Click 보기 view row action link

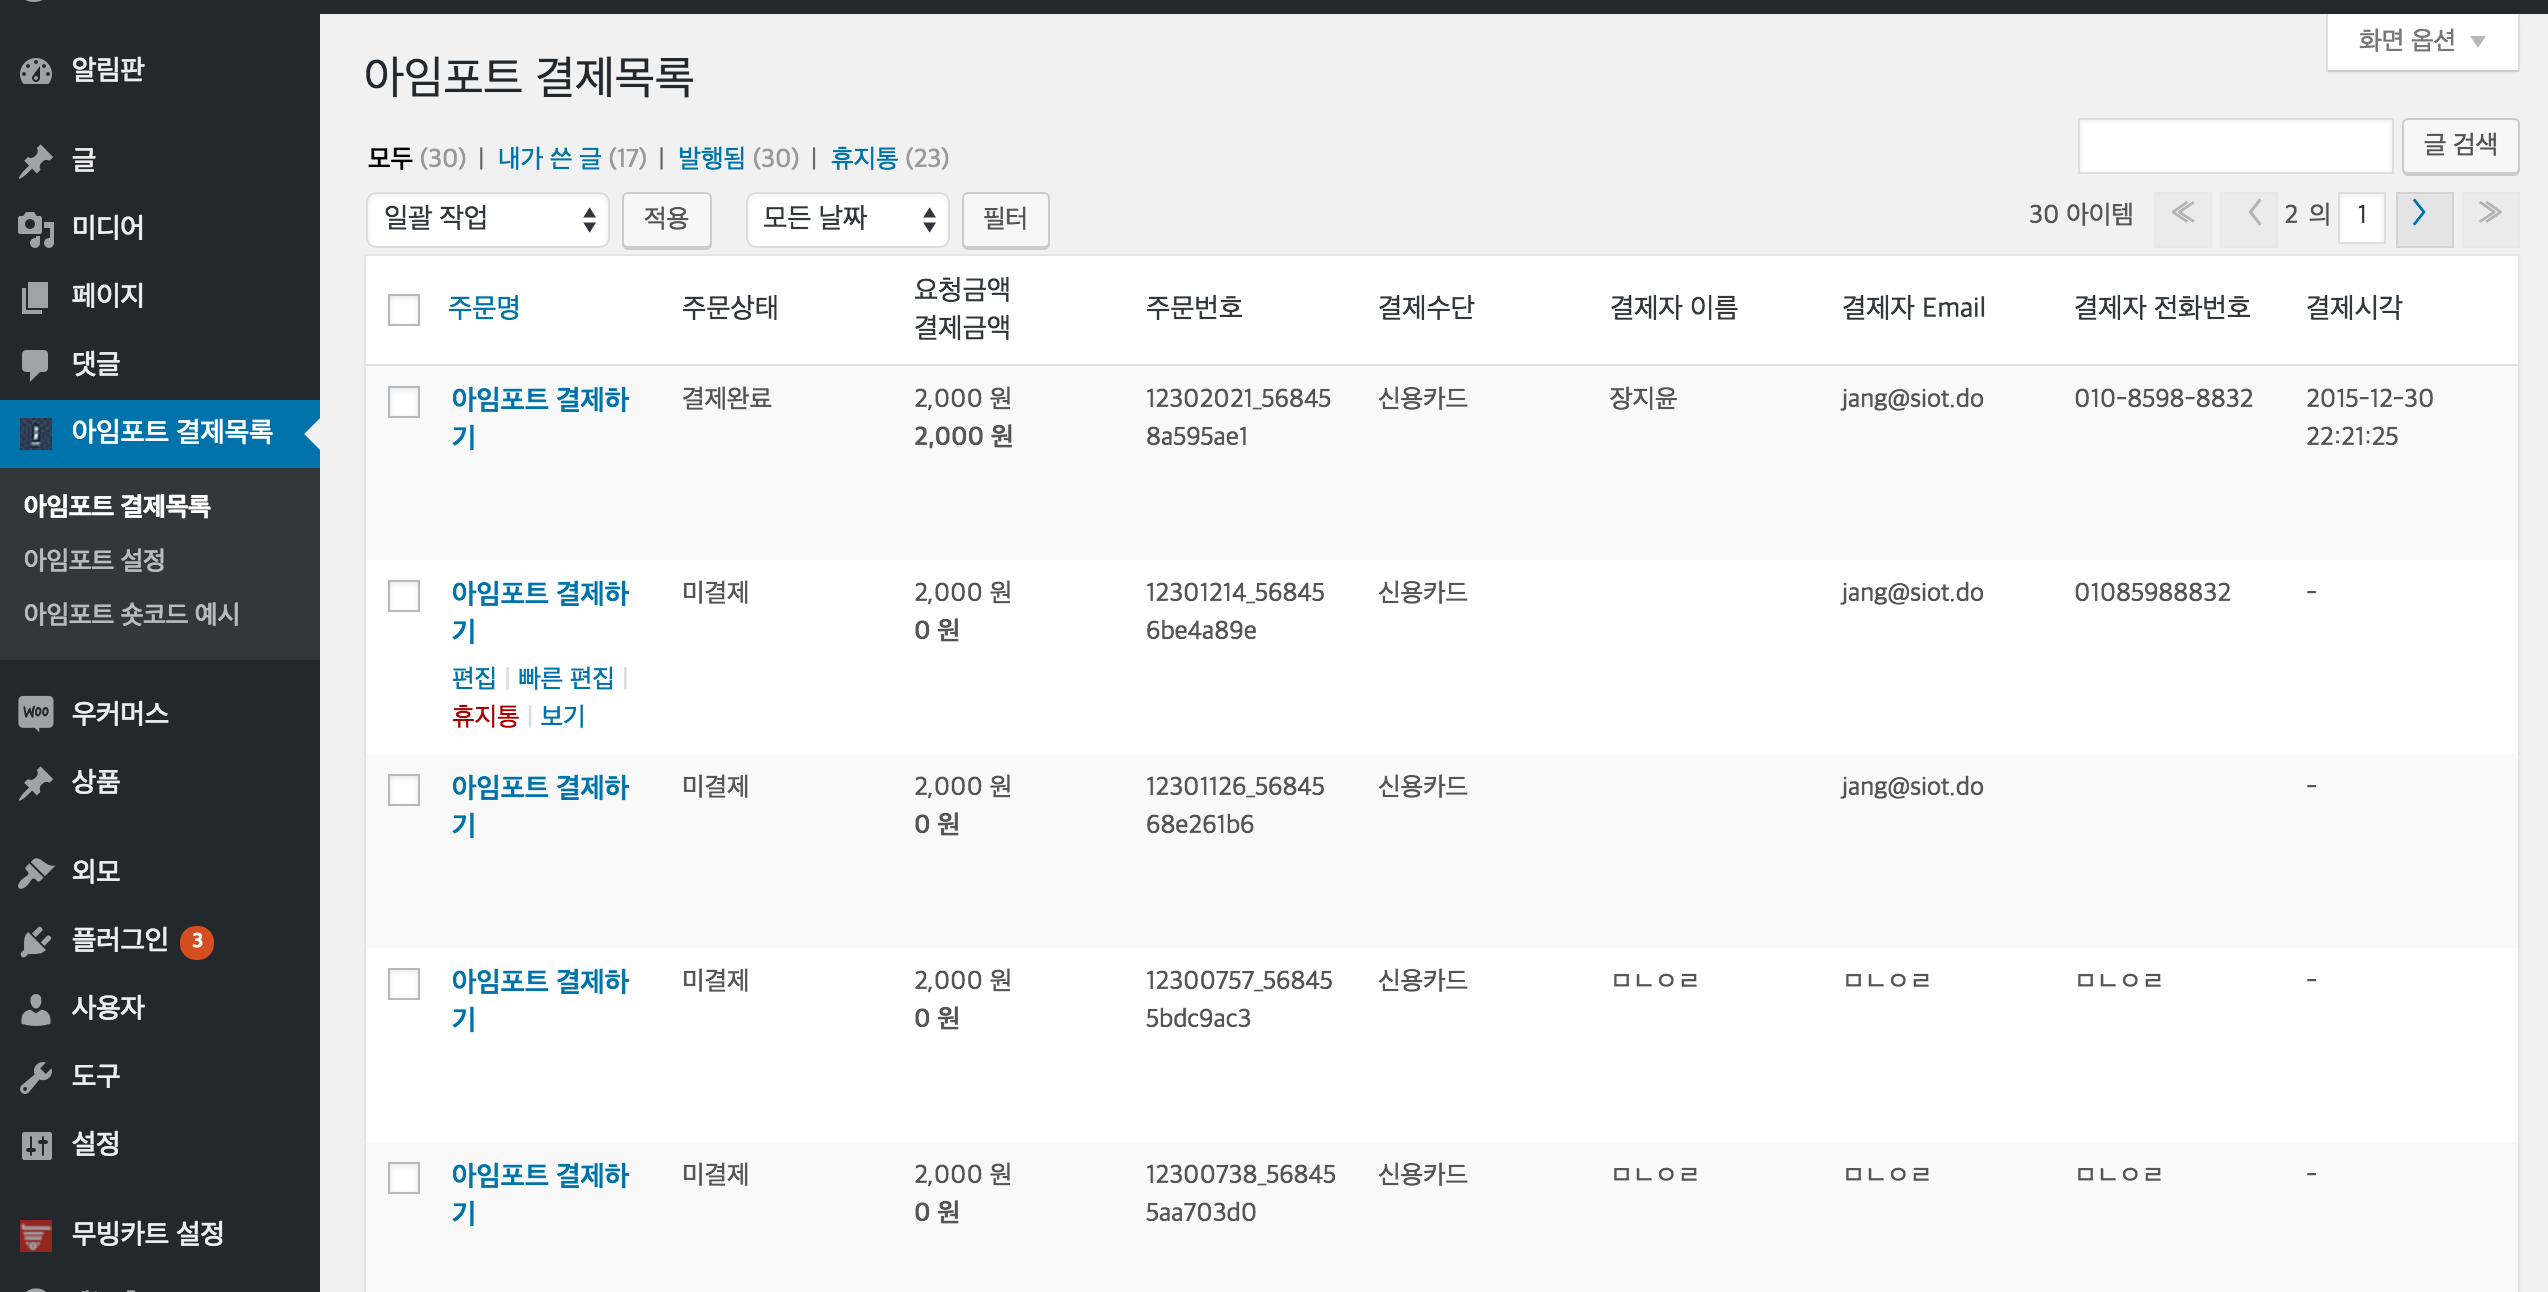562,716
